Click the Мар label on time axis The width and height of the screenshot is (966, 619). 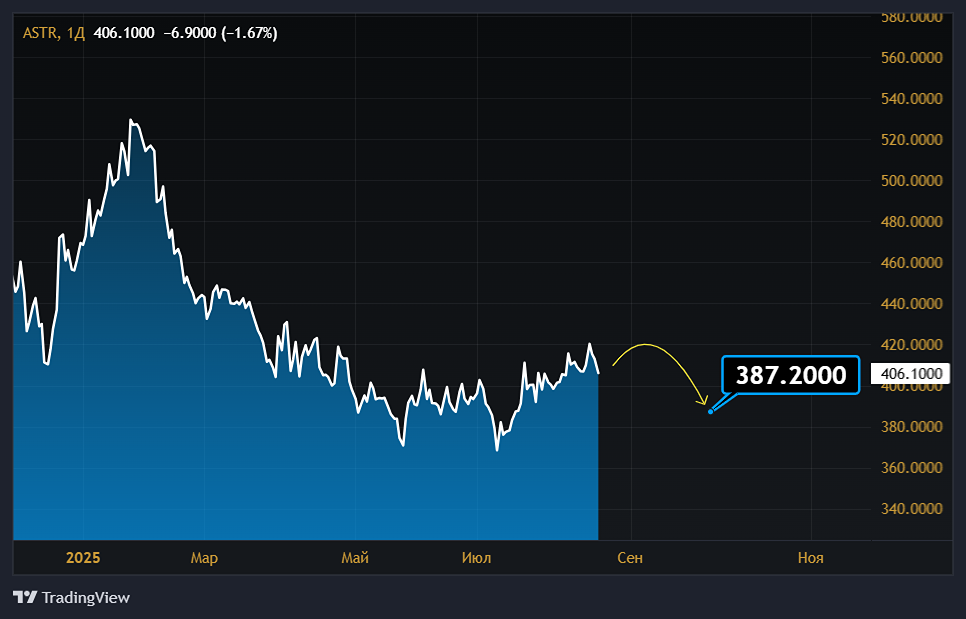pyautogui.click(x=204, y=558)
